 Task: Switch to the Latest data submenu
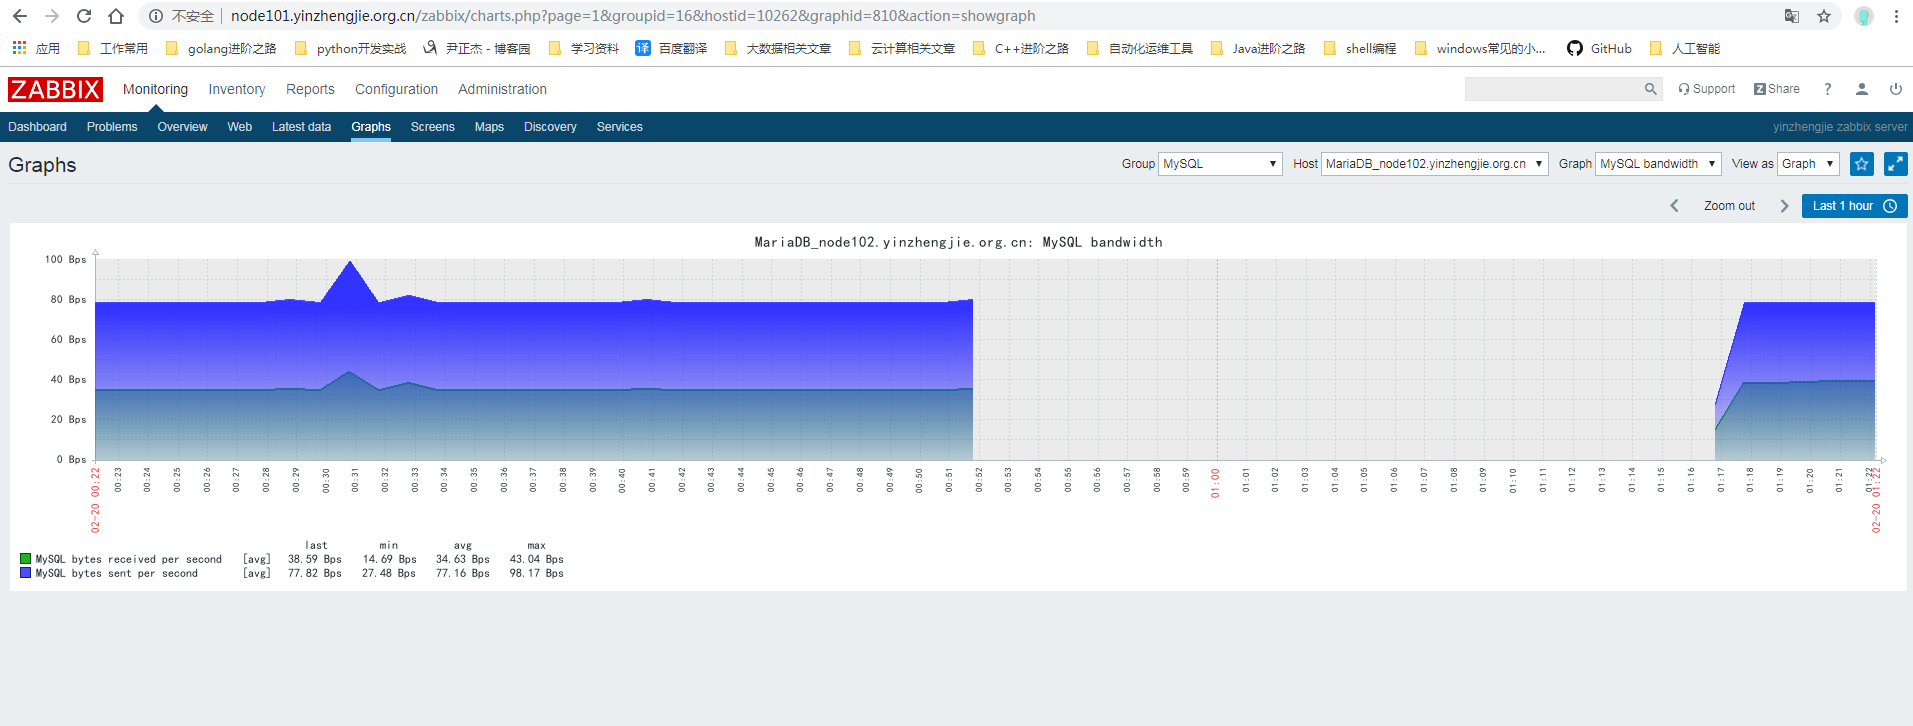tap(301, 127)
